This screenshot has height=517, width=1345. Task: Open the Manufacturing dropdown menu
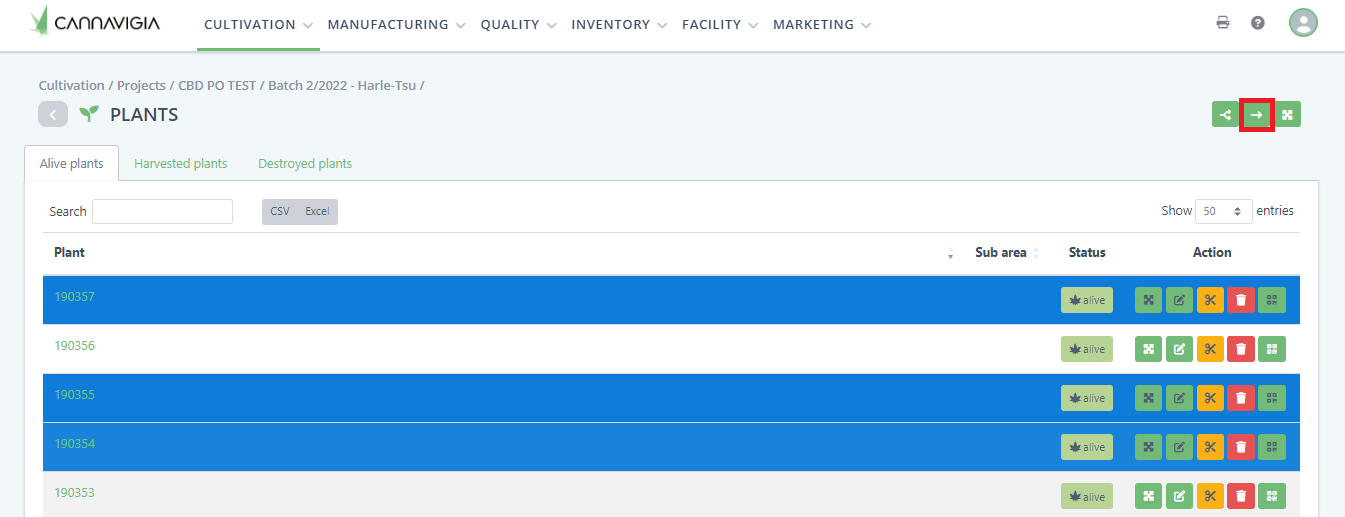click(x=396, y=25)
